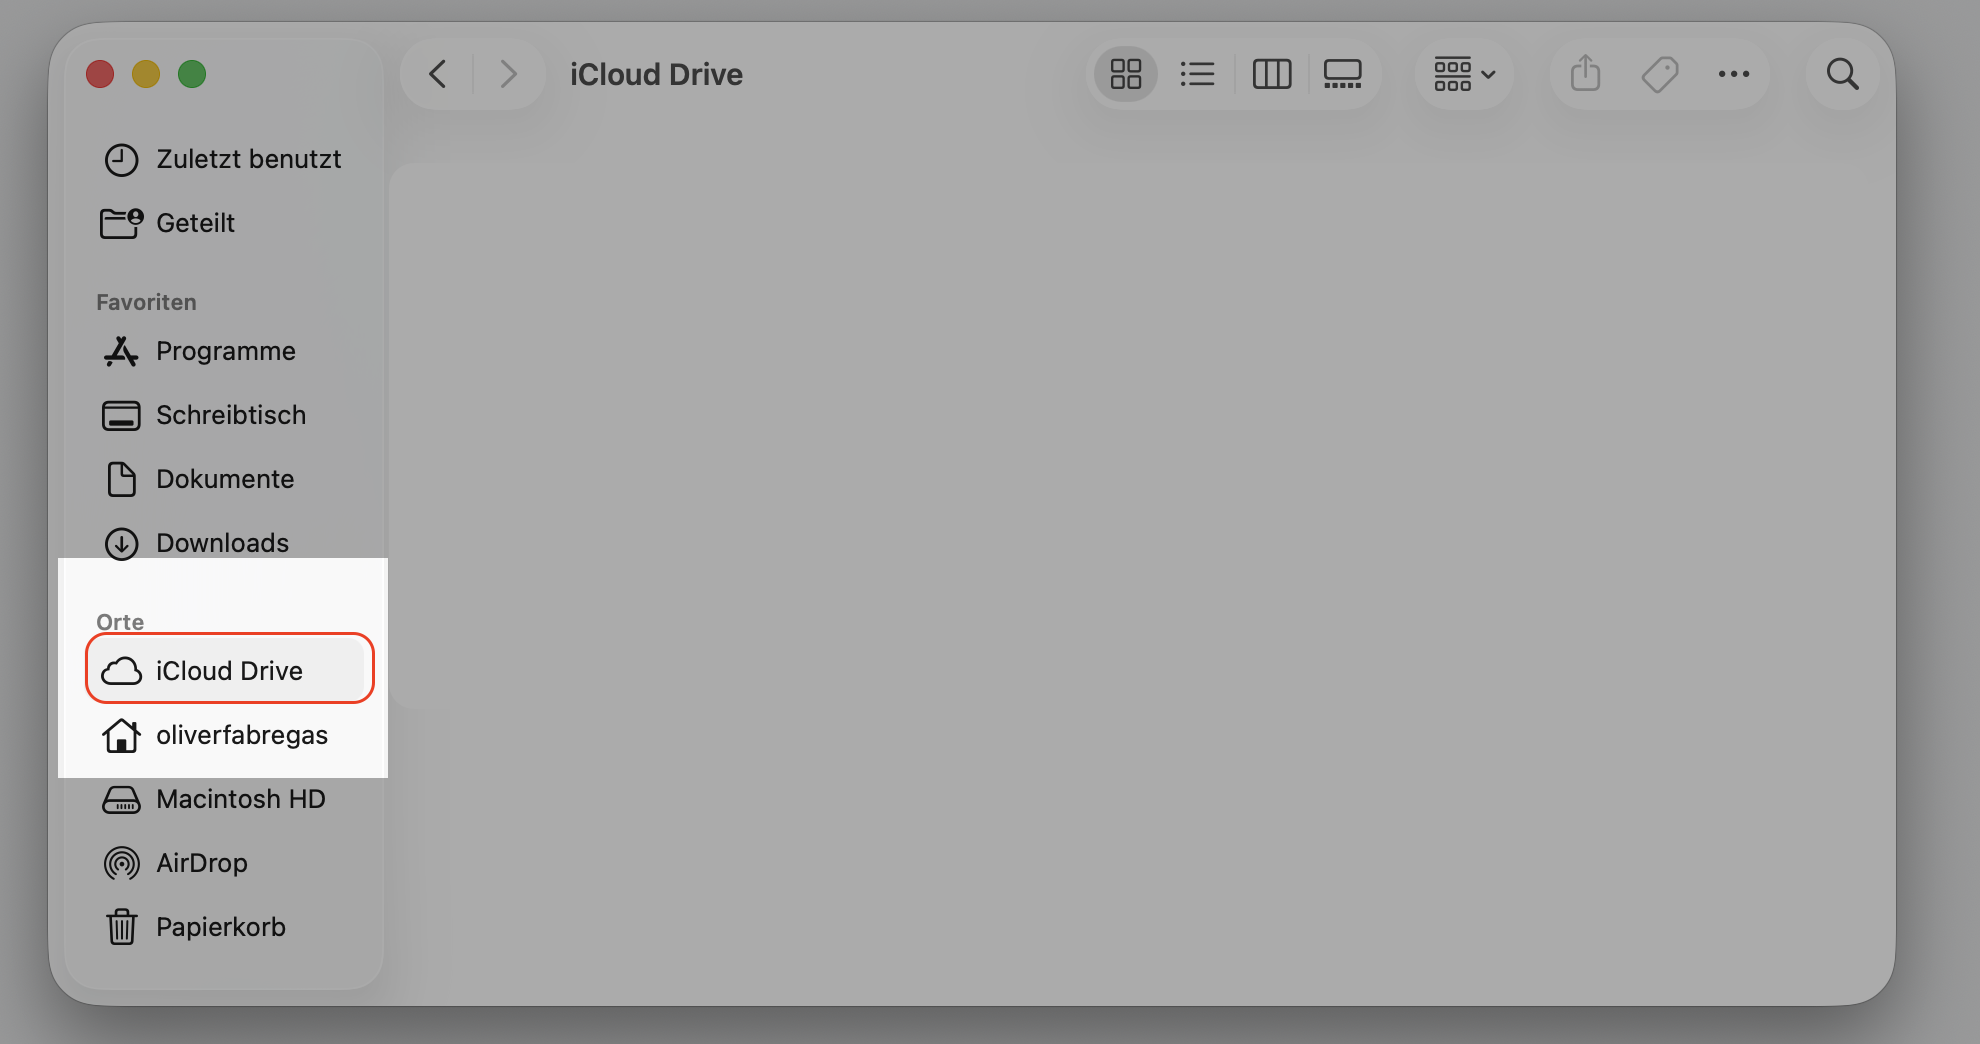Open Downloads in sidebar

pyautogui.click(x=224, y=543)
